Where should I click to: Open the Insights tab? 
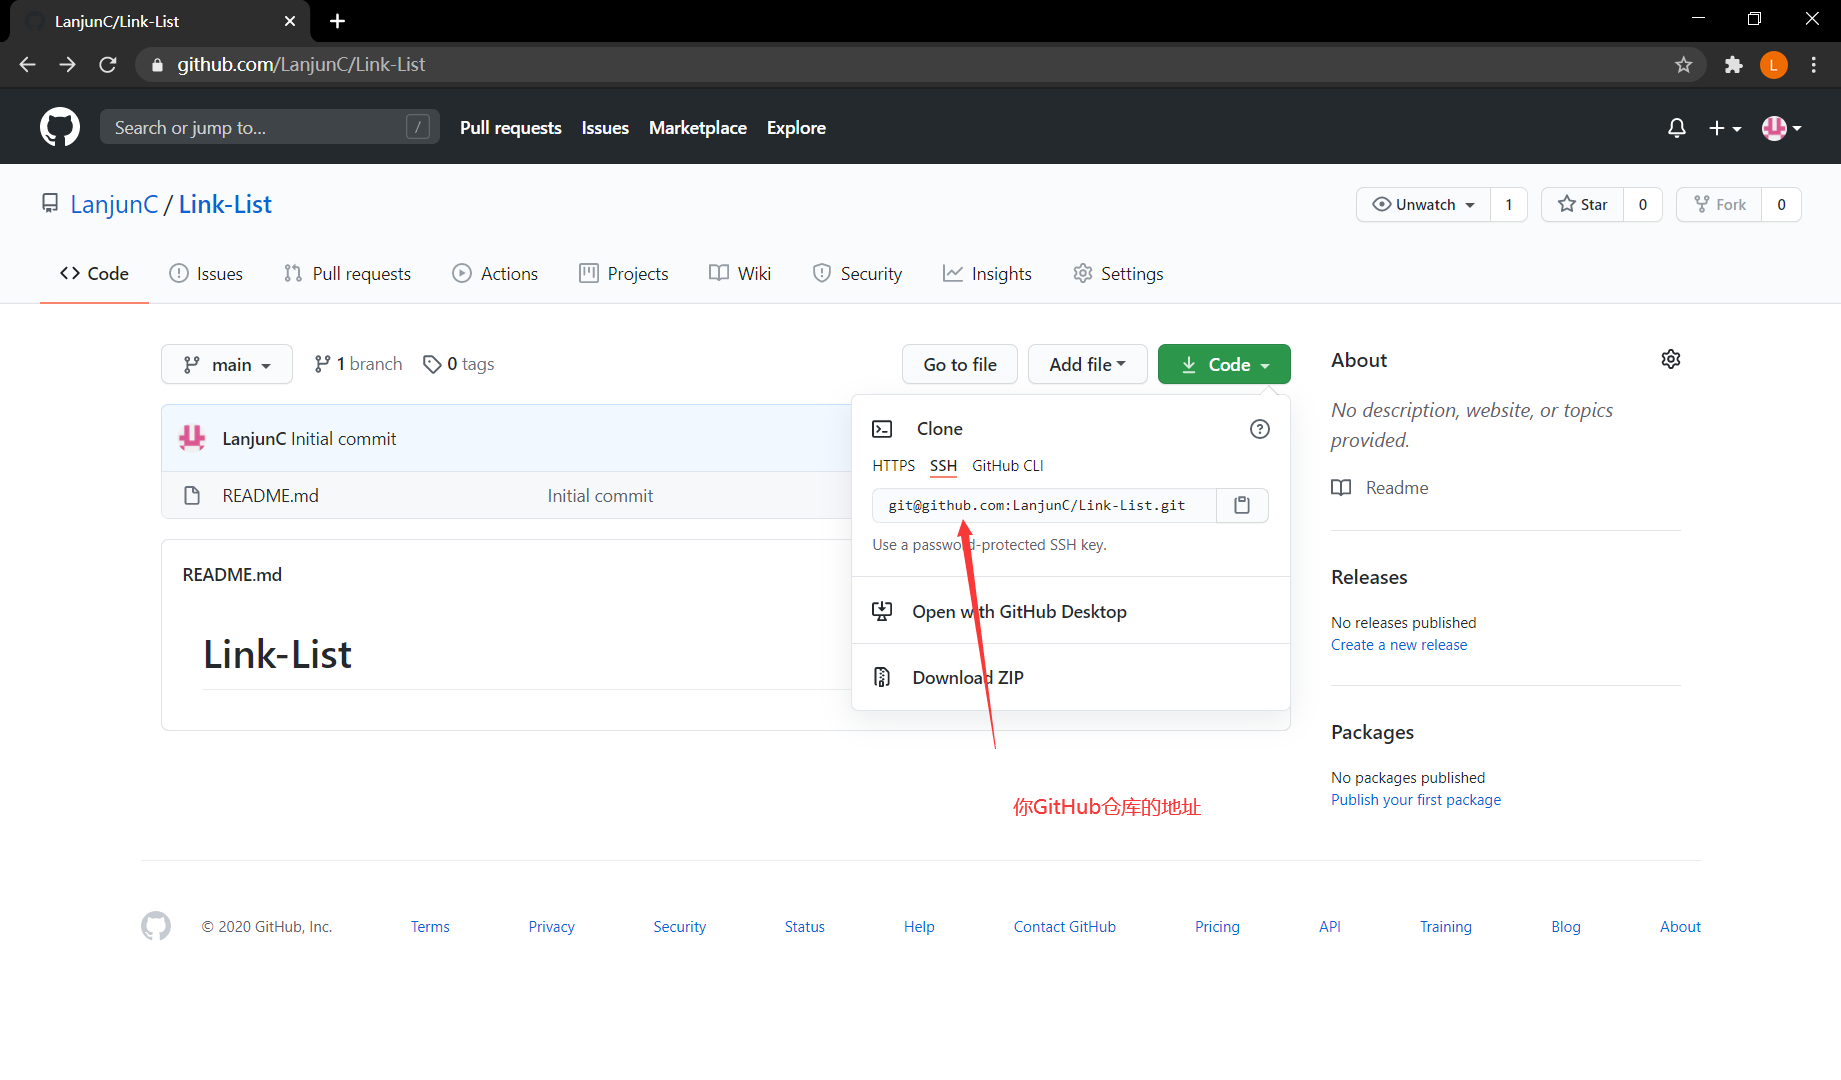(x=987, y=273)
